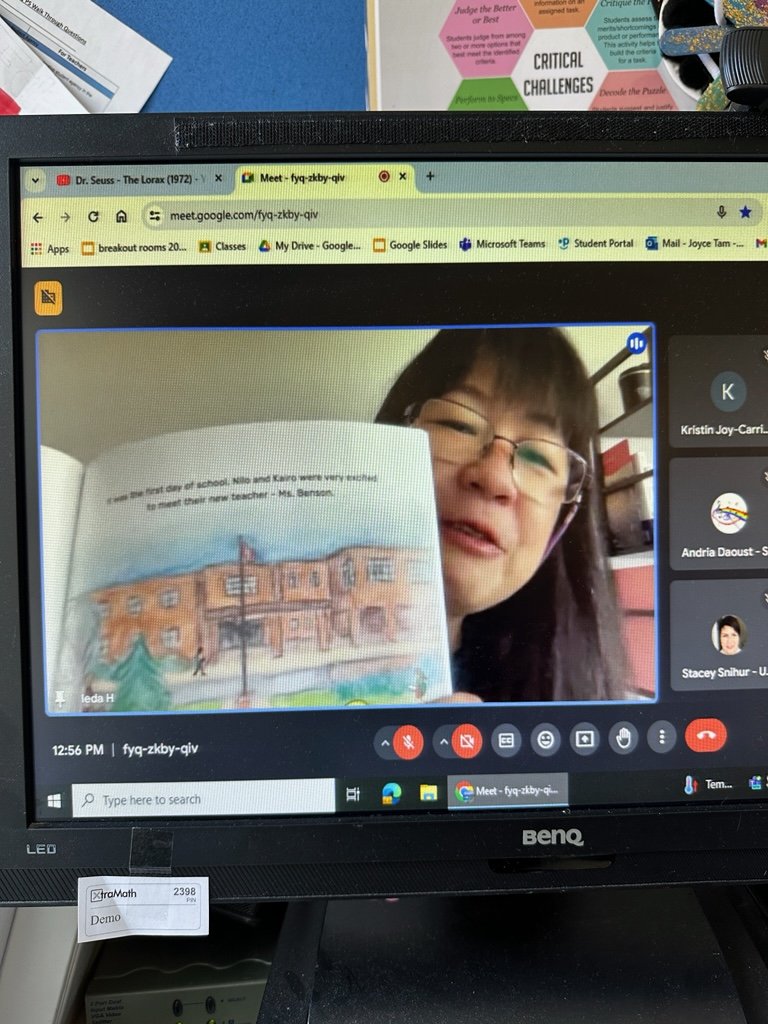Bookmark this page with the star
Screen dimensions: 768x1024
tap(745, 212)
